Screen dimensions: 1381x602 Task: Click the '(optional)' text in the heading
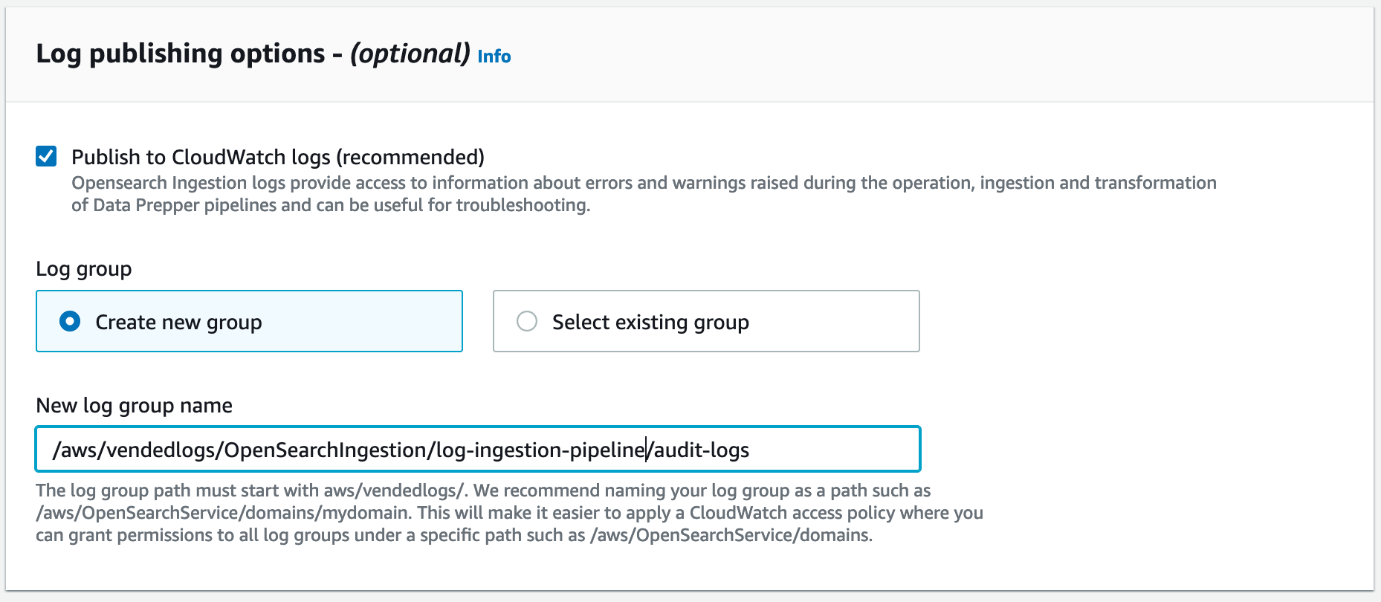tap(410, 54)
